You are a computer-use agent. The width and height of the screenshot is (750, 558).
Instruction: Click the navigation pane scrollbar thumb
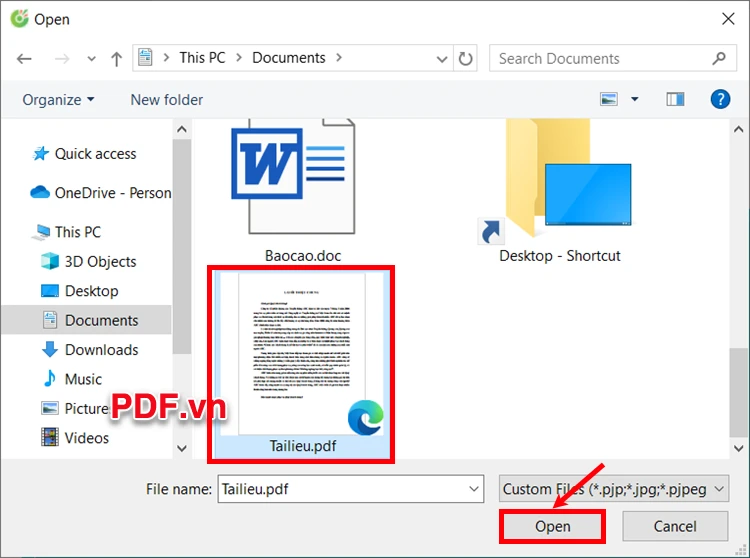click(182, 246)
